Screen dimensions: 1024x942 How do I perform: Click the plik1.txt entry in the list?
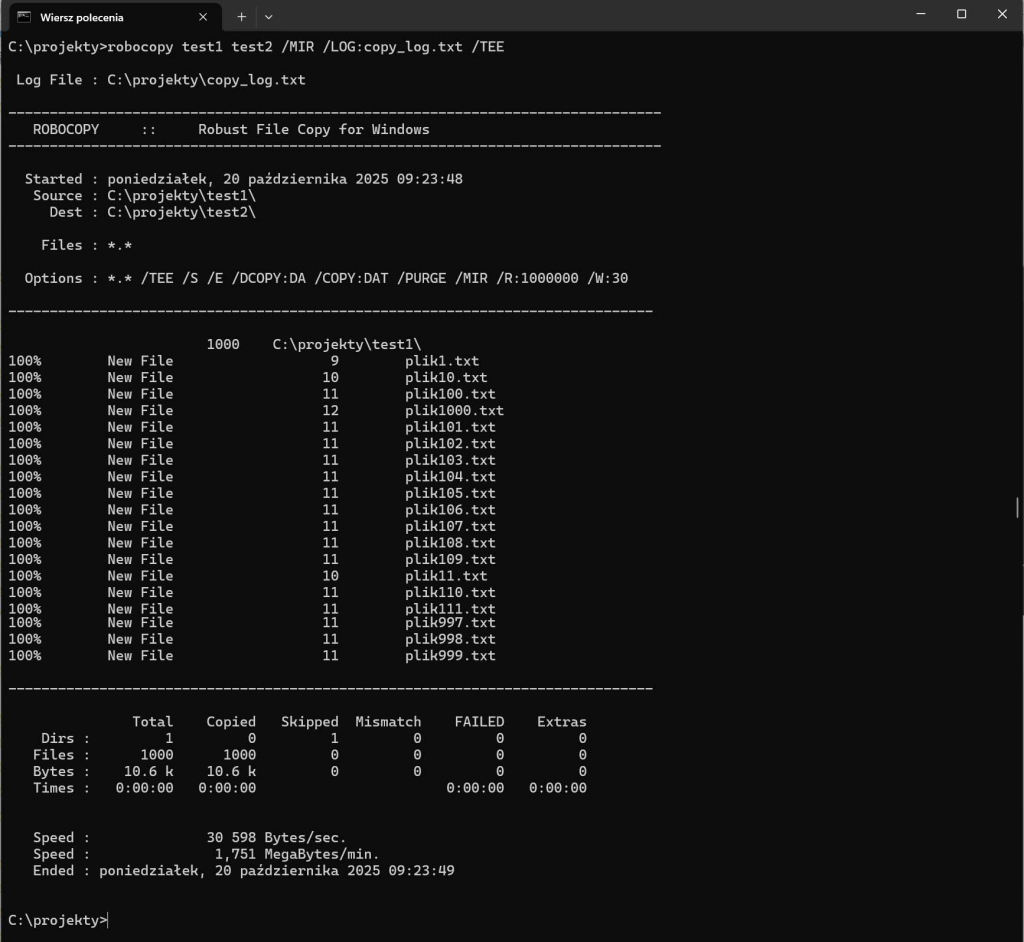pyautogui.click(x=440, y=361)
